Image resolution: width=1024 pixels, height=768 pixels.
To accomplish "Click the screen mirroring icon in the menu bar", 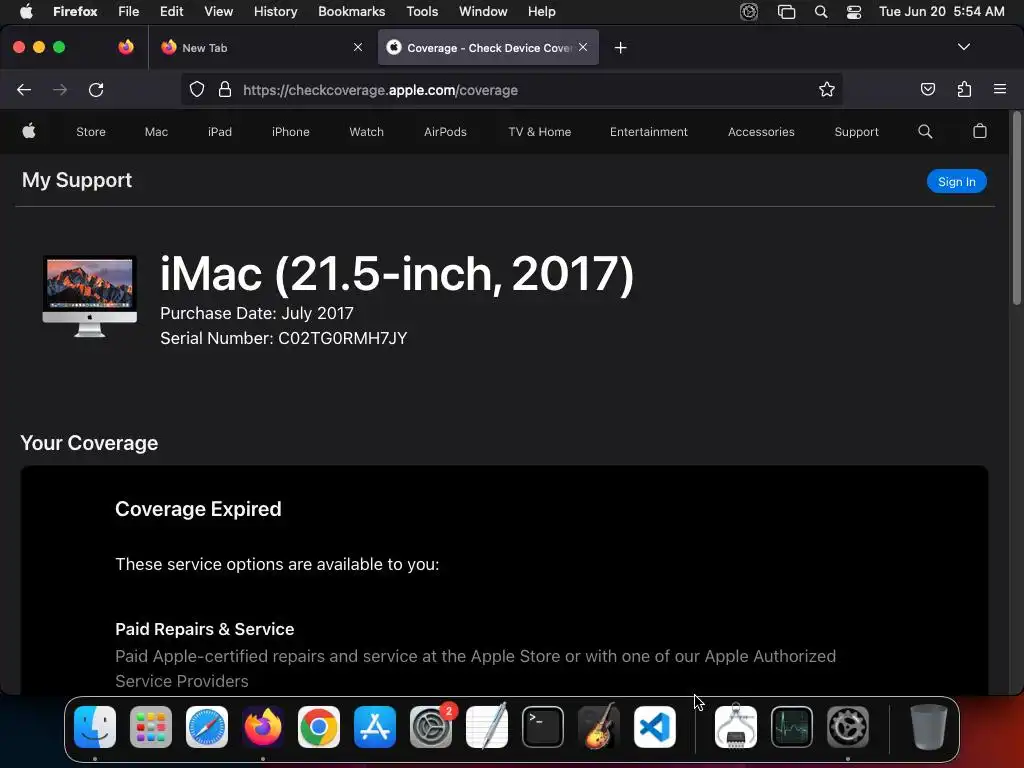I will (786, 12).
